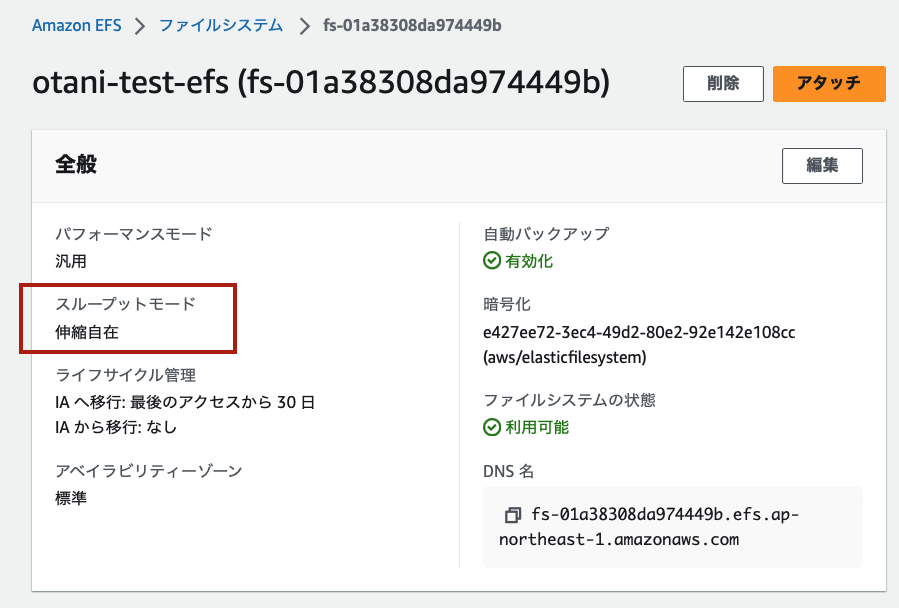Click the ファイルシステムの状態 label

569,400
